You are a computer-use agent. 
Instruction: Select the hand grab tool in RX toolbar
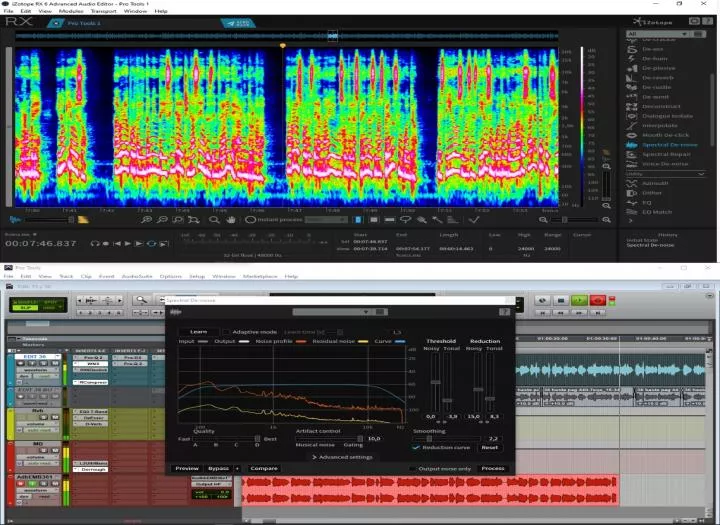tap(231, 220)
